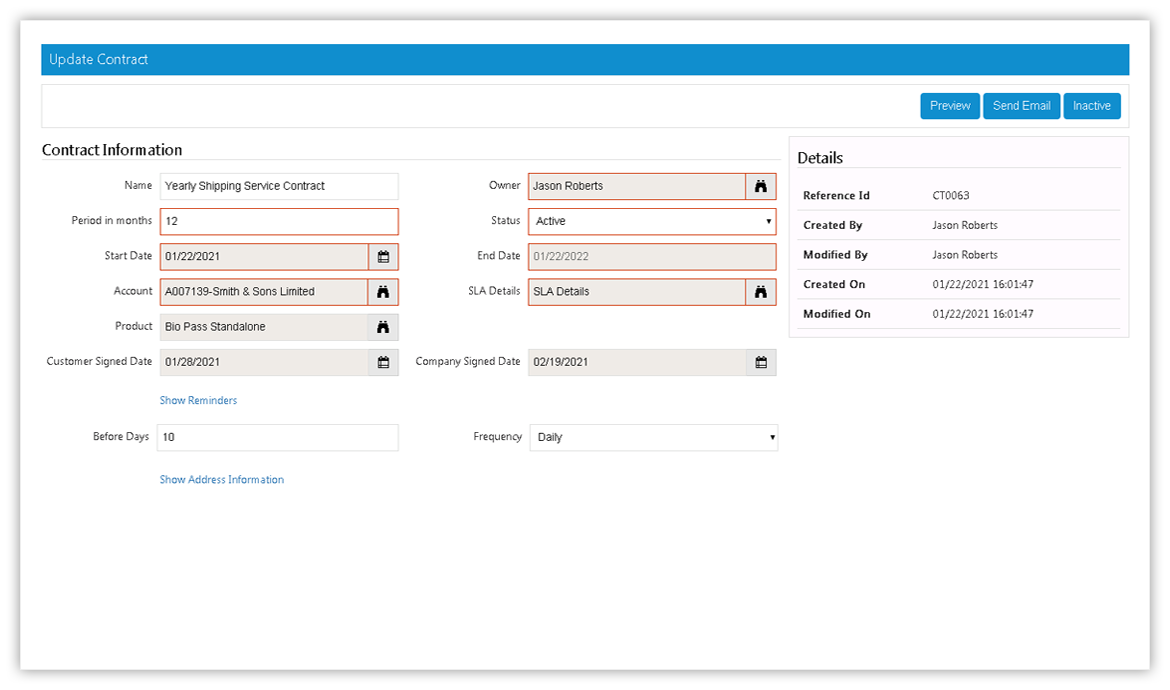
Task: Mark the contract as Inactive
Action: tap(1091, 106)
